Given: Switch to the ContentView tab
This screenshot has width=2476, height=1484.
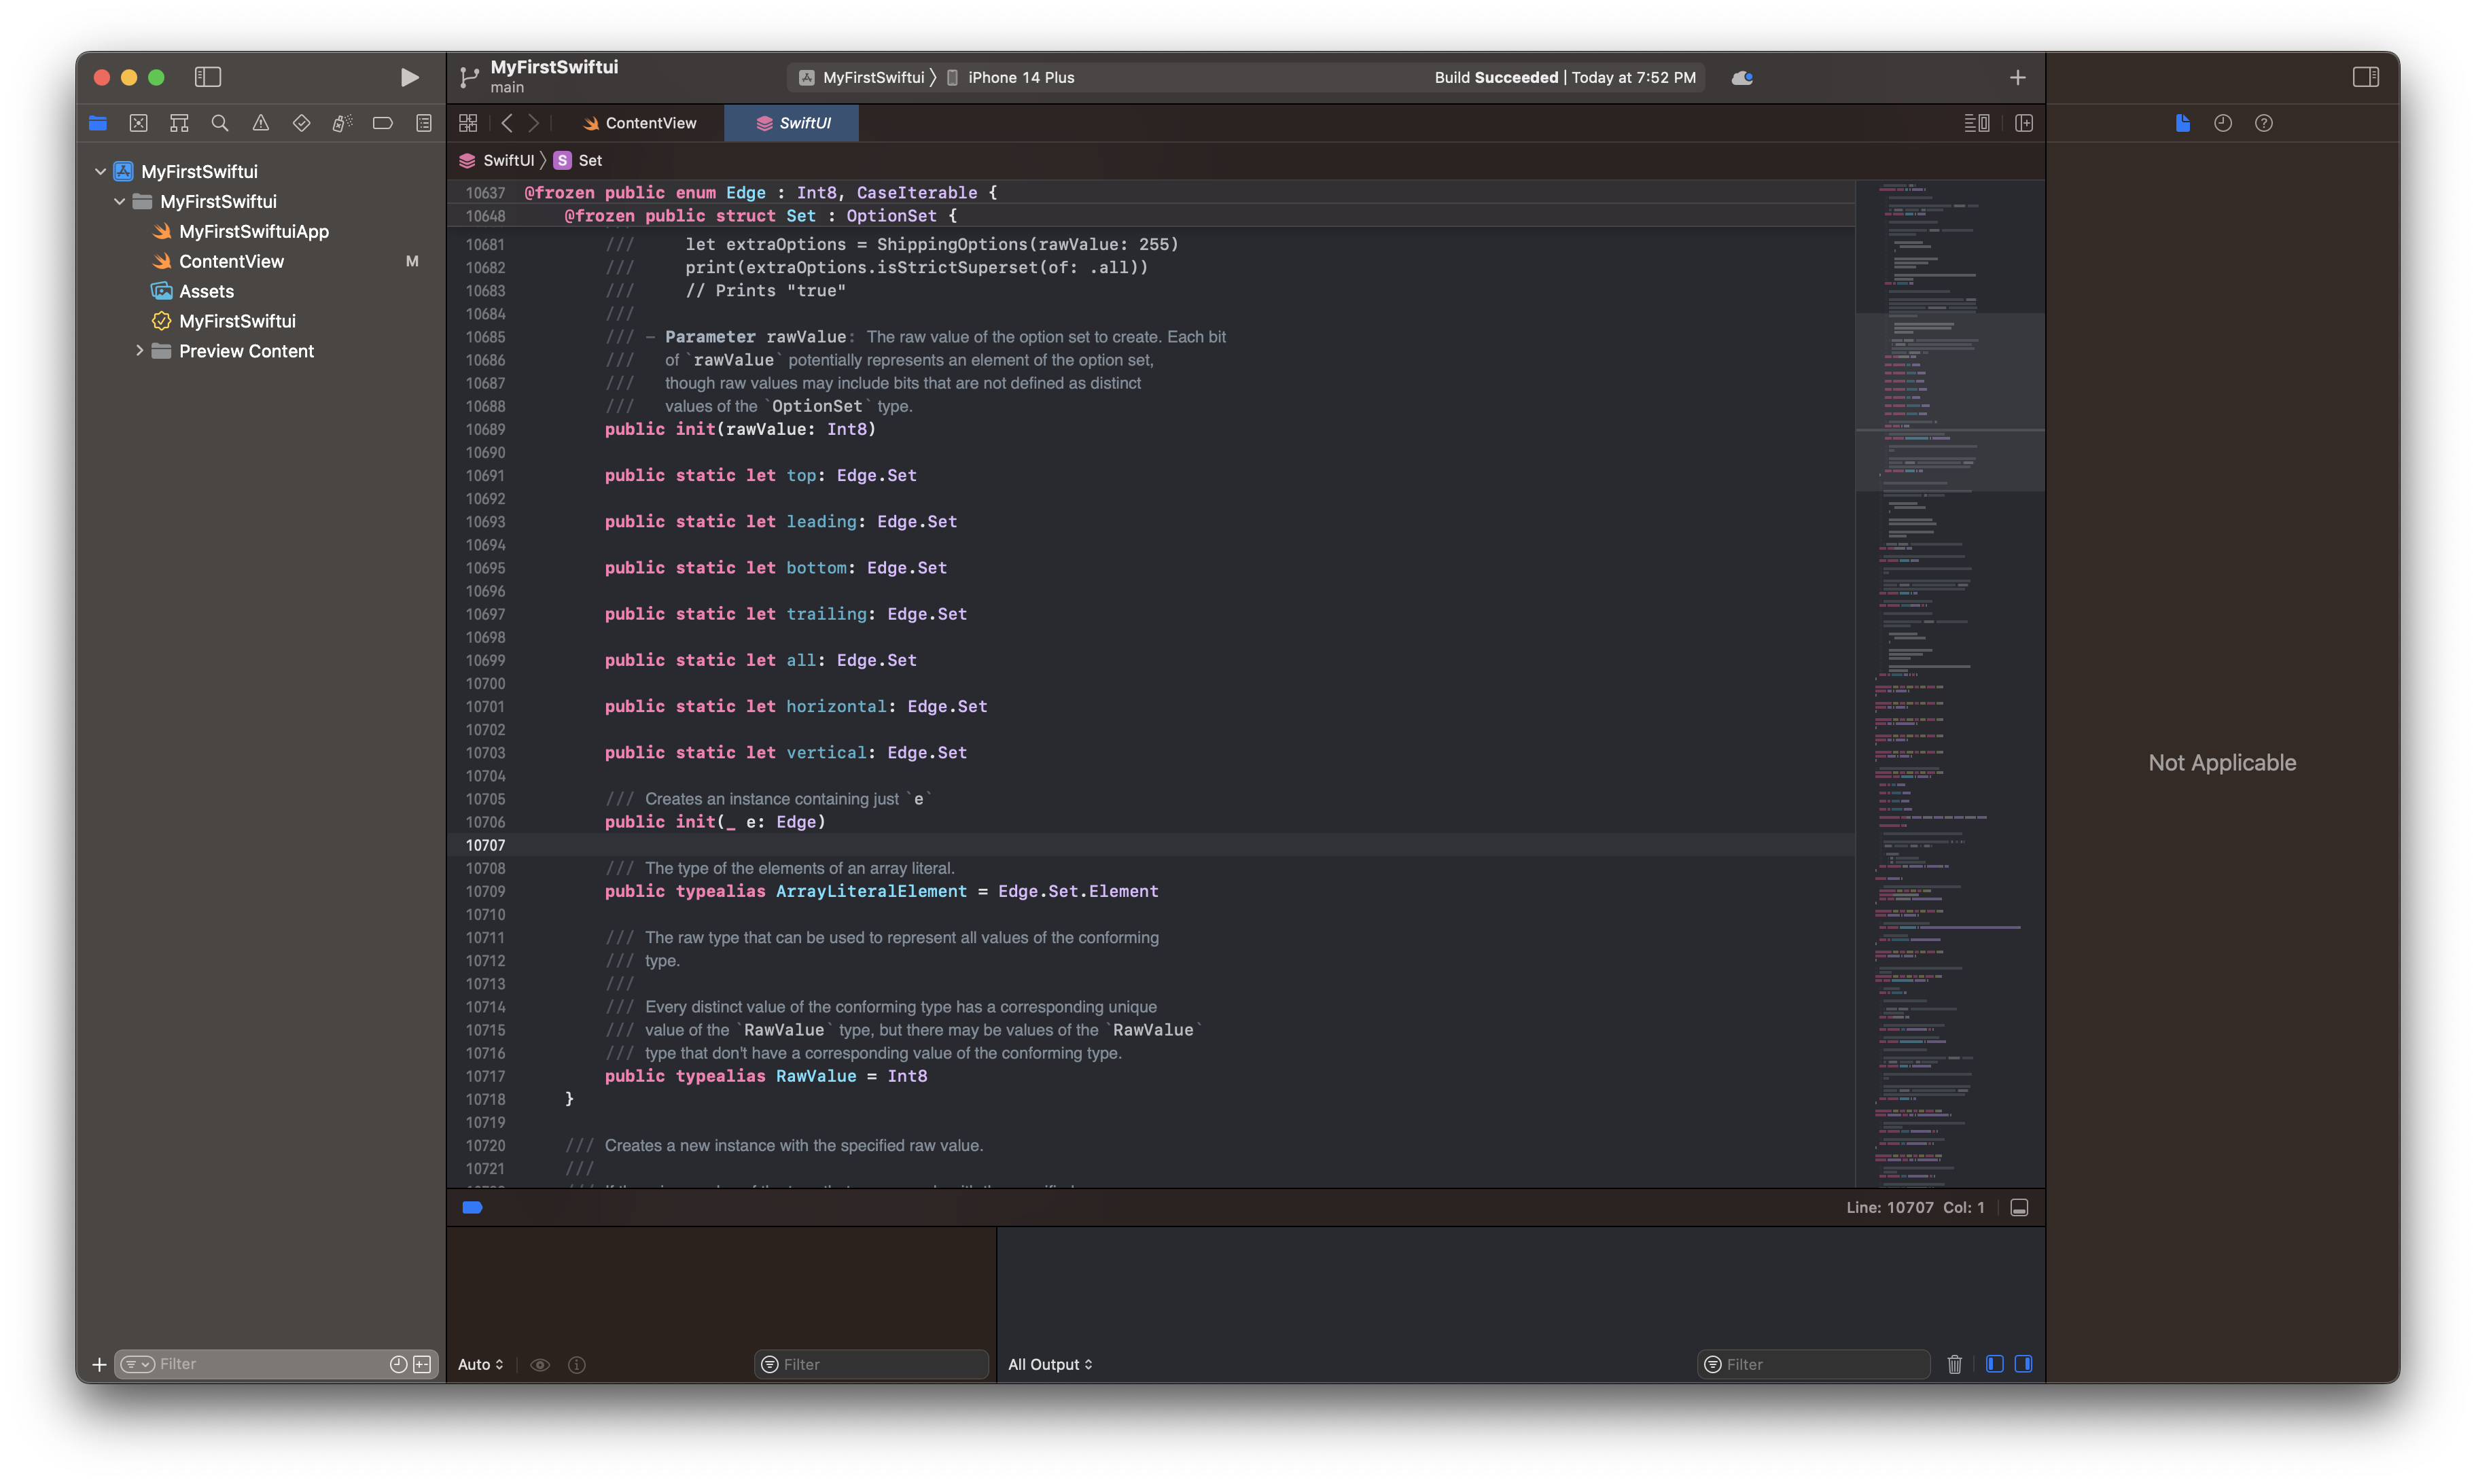Looking at the screenshot, I should (640, 123).
